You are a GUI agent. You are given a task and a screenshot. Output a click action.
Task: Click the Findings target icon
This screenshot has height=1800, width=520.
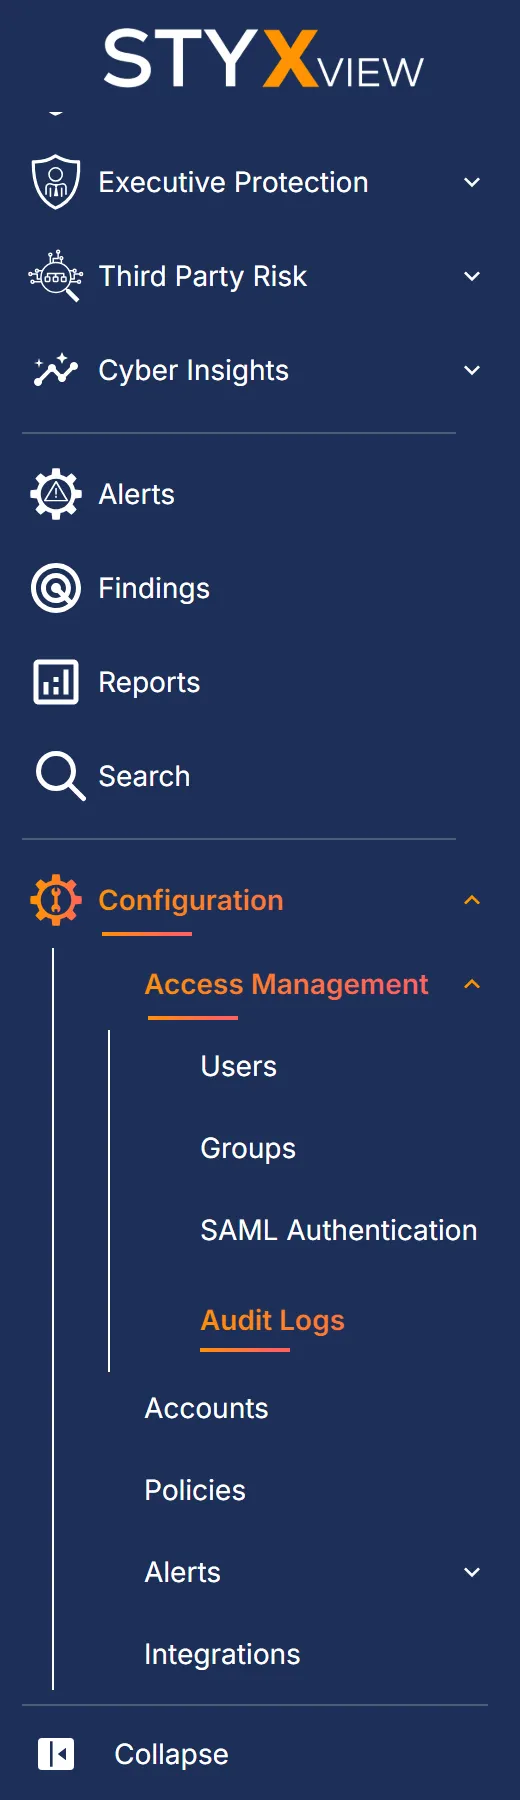56,588
